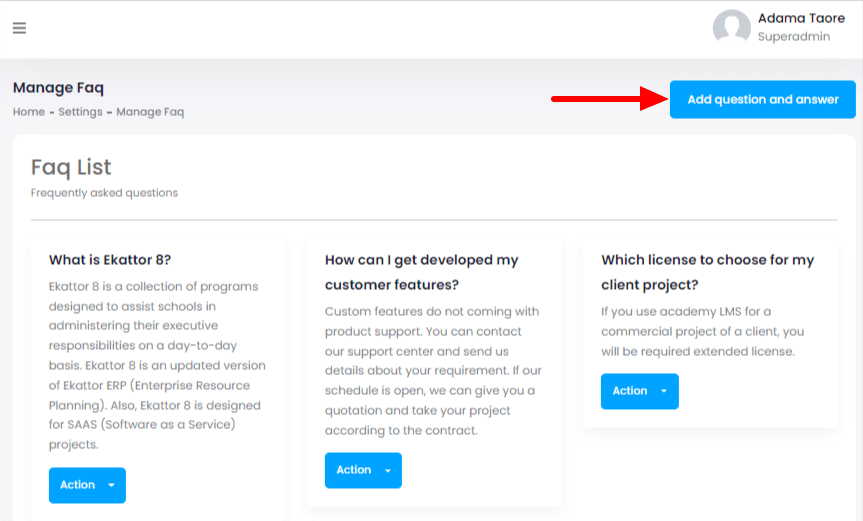Viewport: 863px width, 521px height.
Task: Select Manage Faq breadcrumb item
Action: coord(150,112)
